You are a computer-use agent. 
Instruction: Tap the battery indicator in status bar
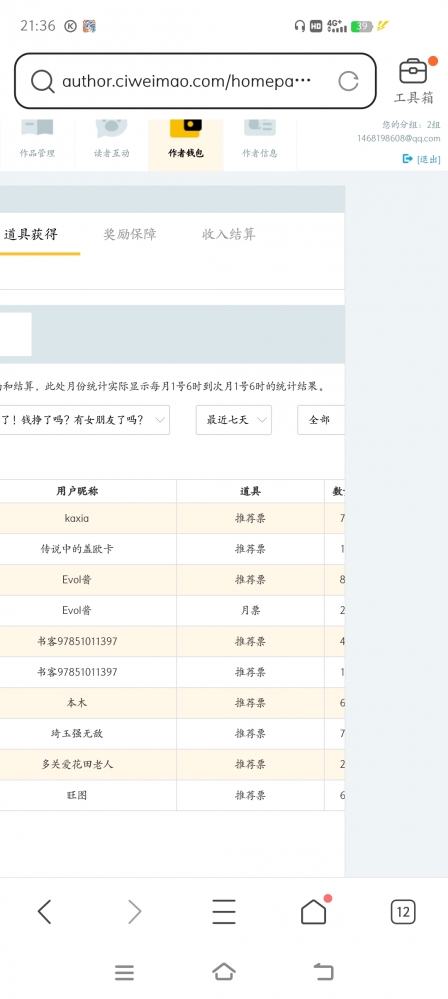click(362, 26)
